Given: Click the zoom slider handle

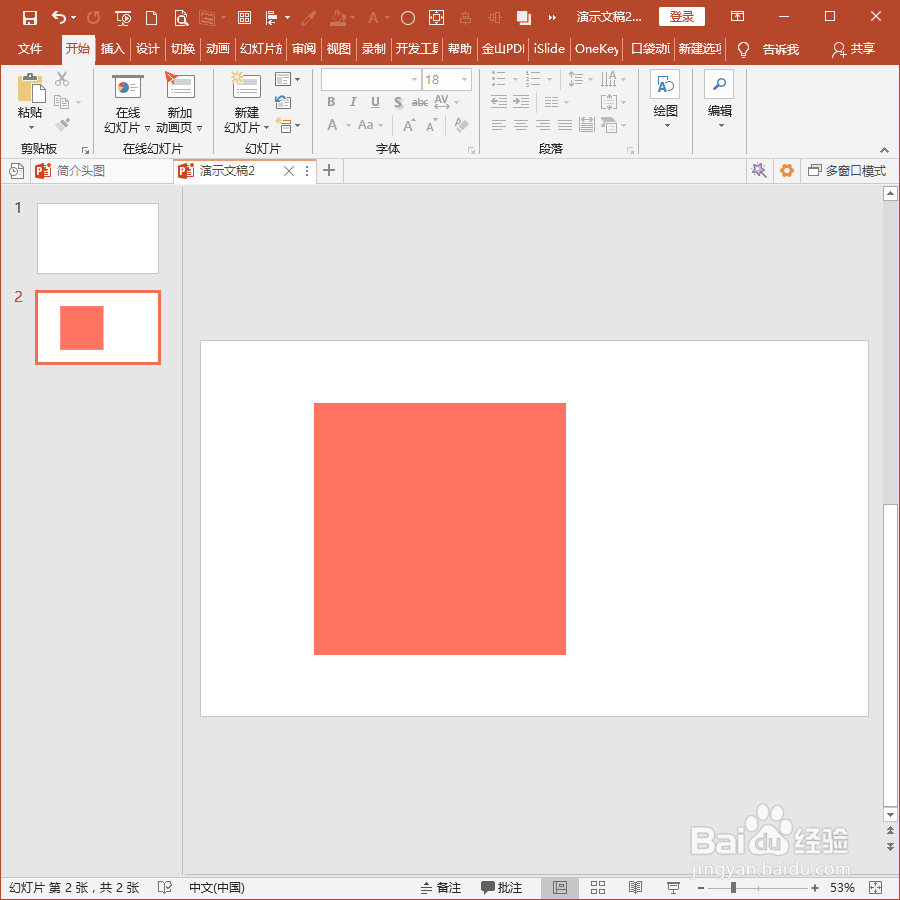Looking at the screenshot, I should click(733, 888).
